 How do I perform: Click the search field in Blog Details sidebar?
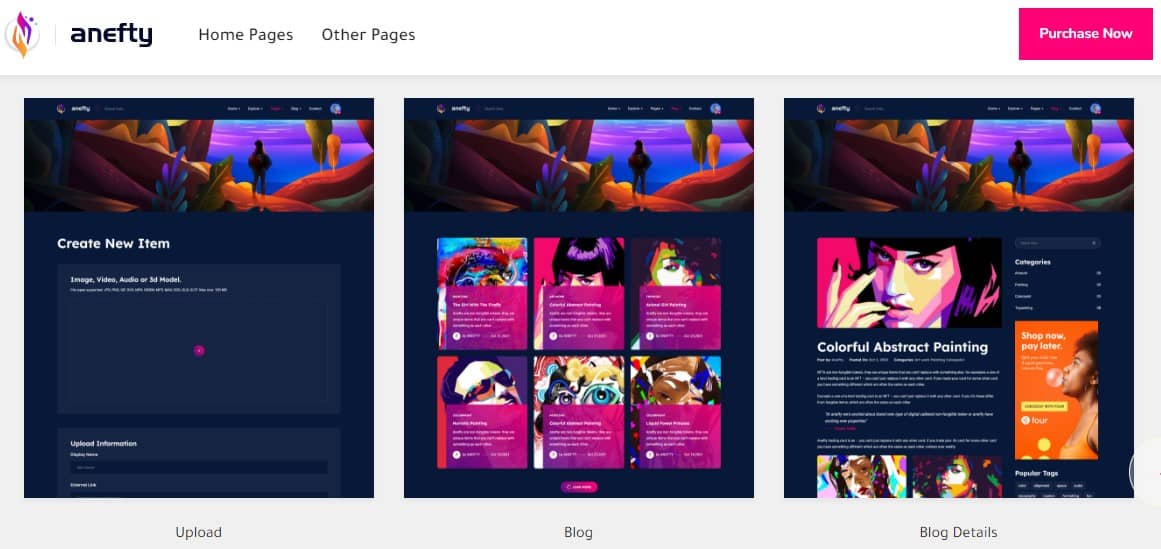[1056, 243]
